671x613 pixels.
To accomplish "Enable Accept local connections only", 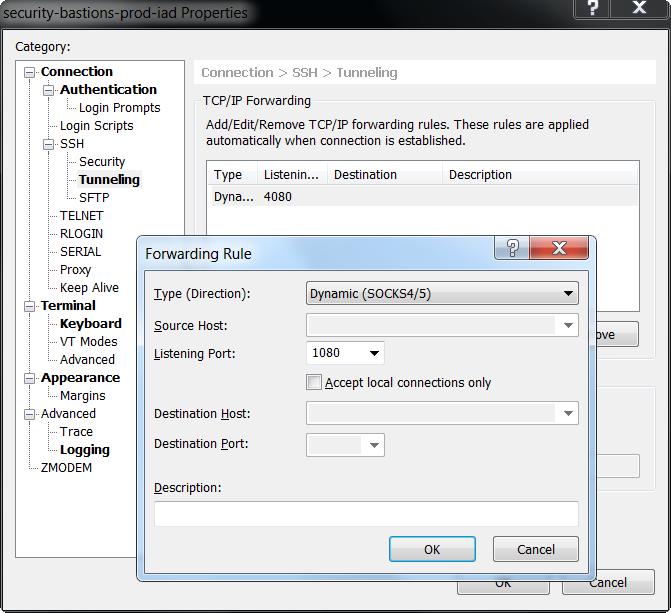I will pos(314,382).
